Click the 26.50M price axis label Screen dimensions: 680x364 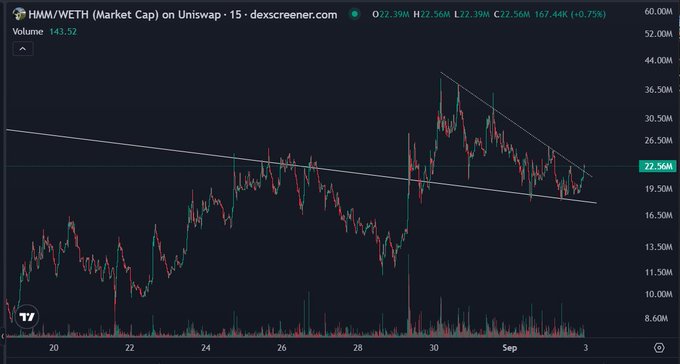[x=658, y=141]
